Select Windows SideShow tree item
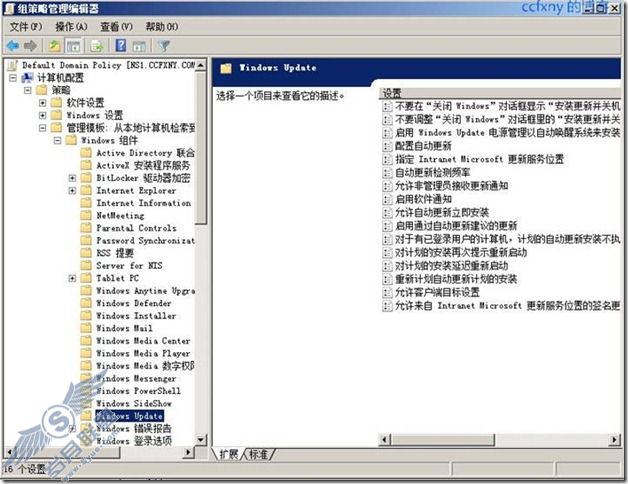The height and width of the screenshot is (484, 628). [134, 403]
